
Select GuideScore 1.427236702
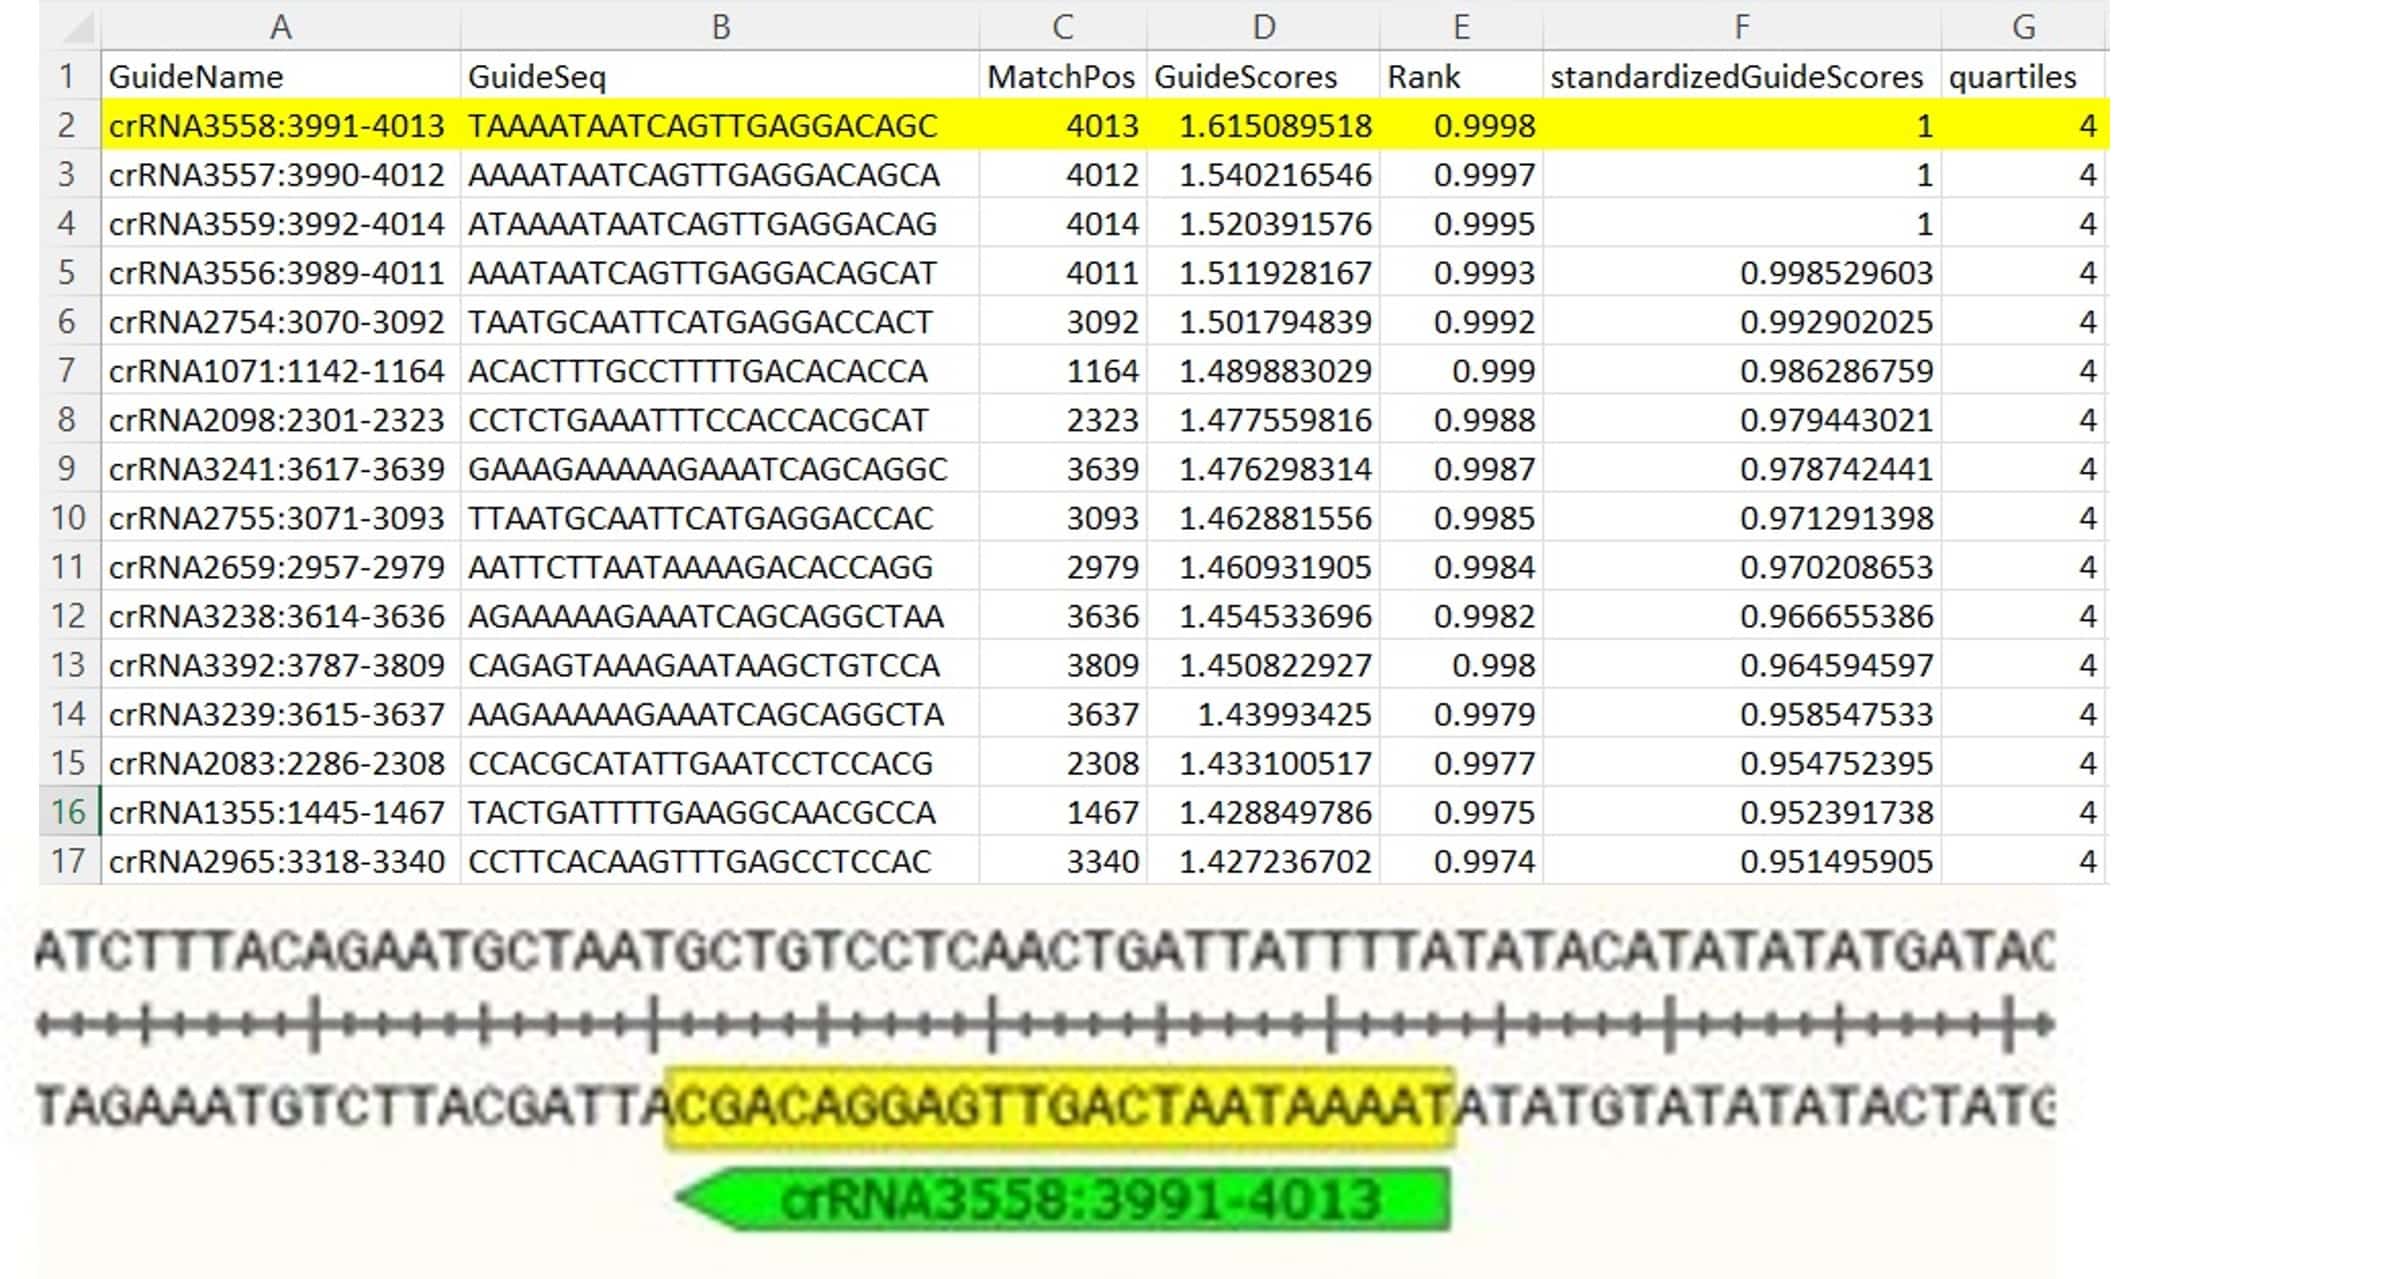[1263, 860]
